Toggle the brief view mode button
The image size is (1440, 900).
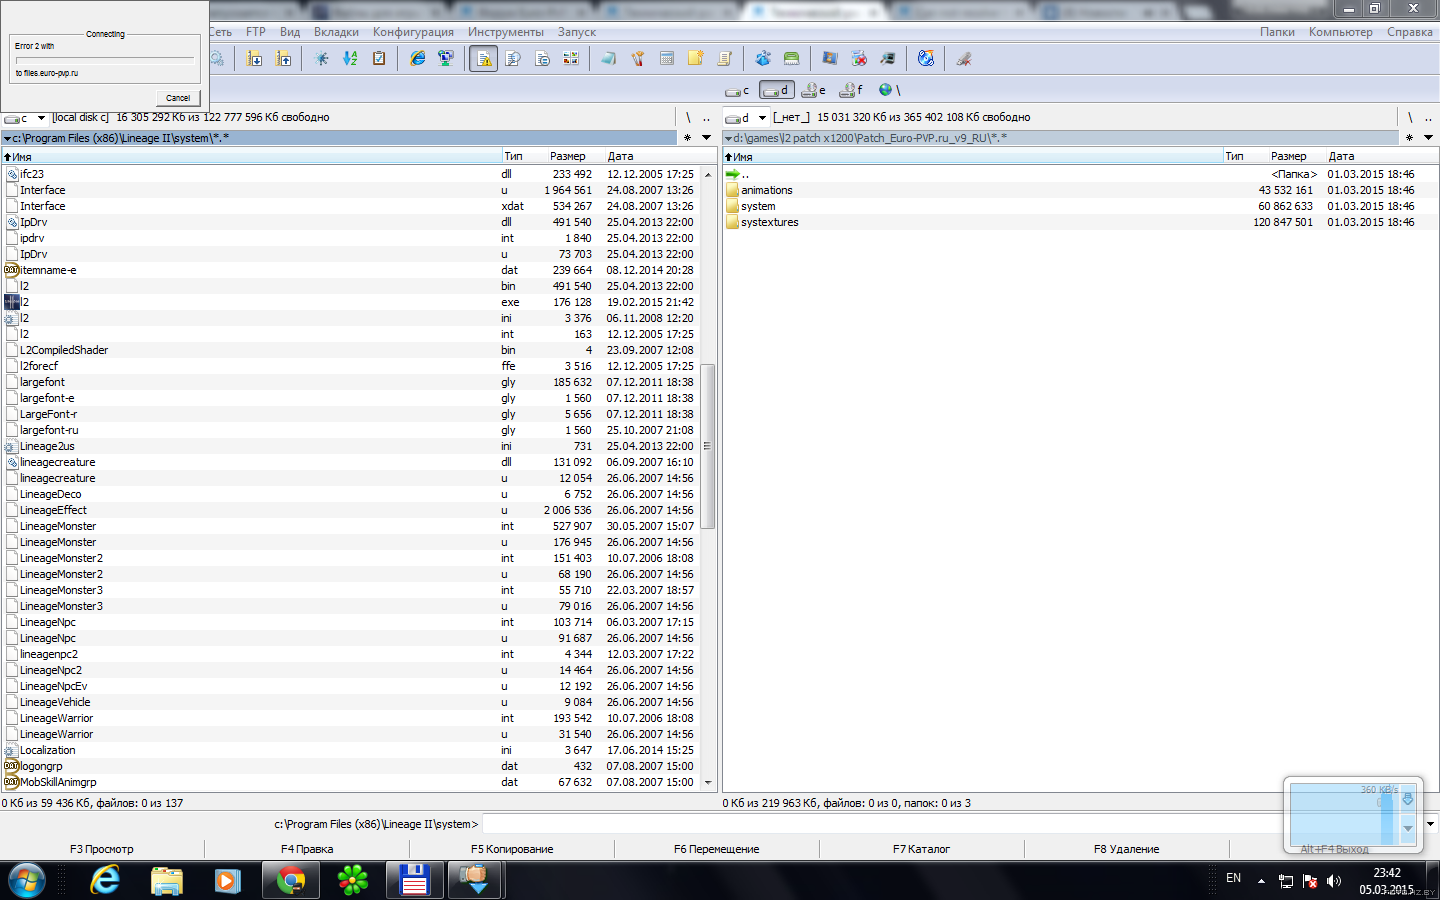coord(484,59)
